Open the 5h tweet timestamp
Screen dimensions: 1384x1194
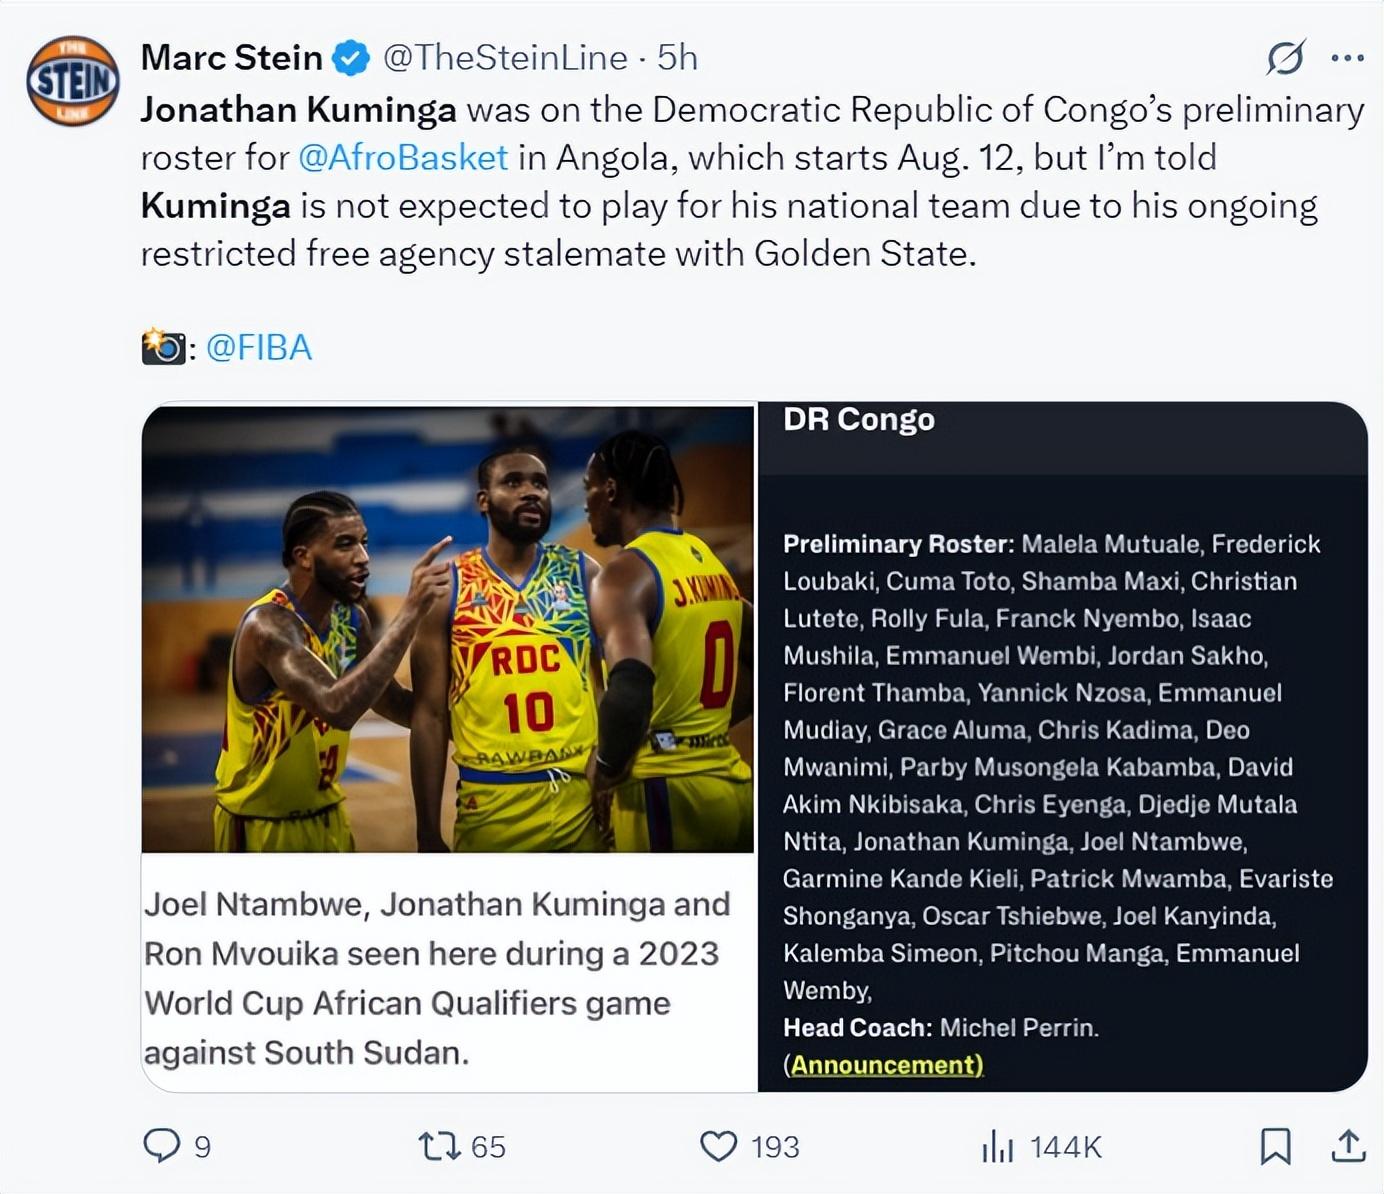click(x=677, y=58)
